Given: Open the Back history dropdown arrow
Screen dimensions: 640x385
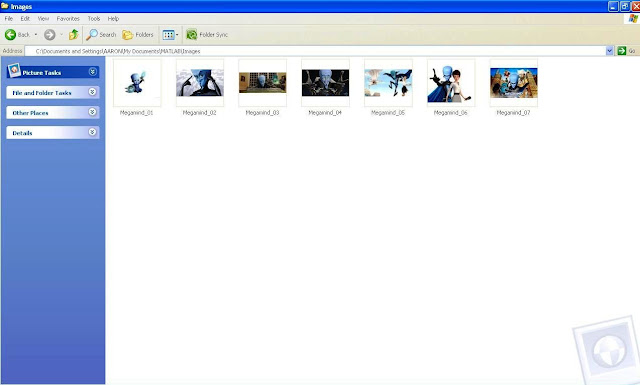Looking at the screenshot, I should coord(36,35).
